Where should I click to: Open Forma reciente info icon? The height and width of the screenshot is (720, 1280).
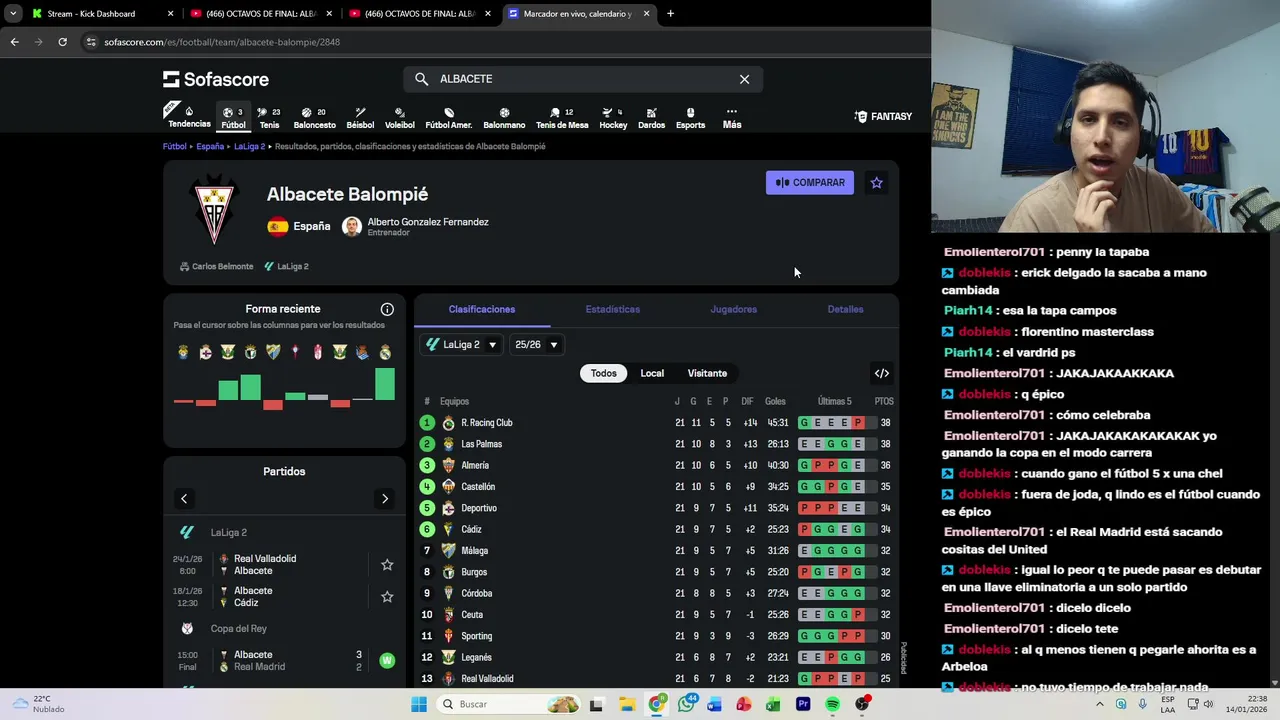(x=387, y=309)
